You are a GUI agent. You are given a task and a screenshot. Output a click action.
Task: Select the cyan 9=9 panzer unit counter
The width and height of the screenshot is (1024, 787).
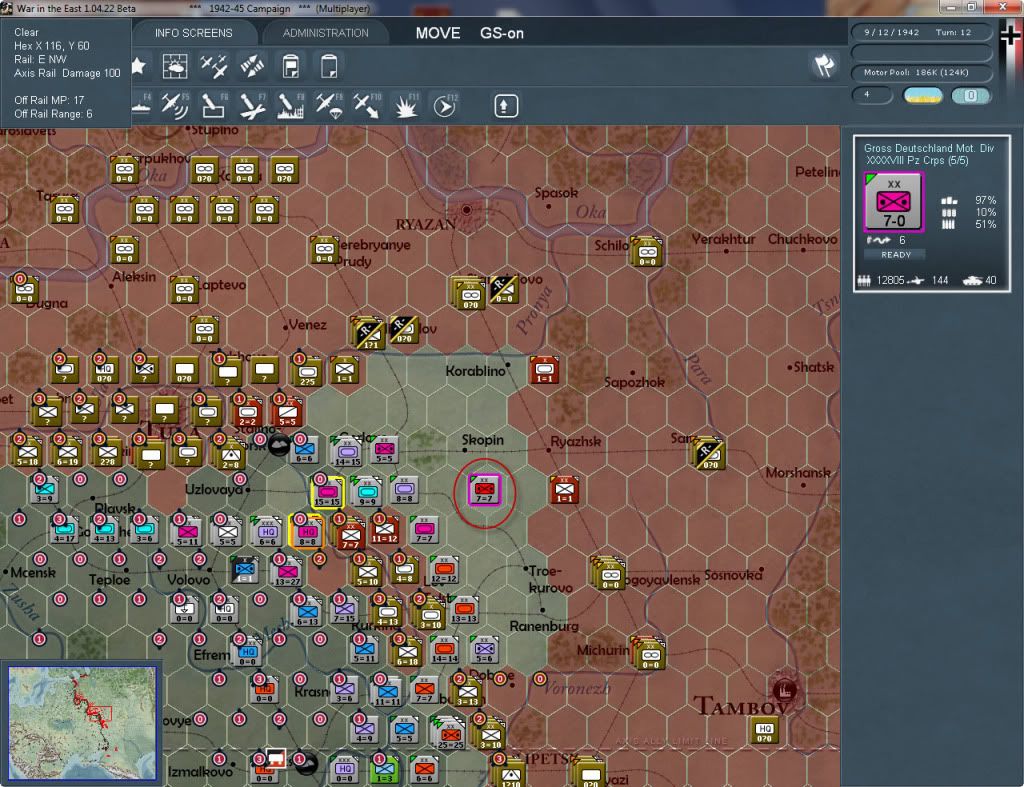point(367,492)
